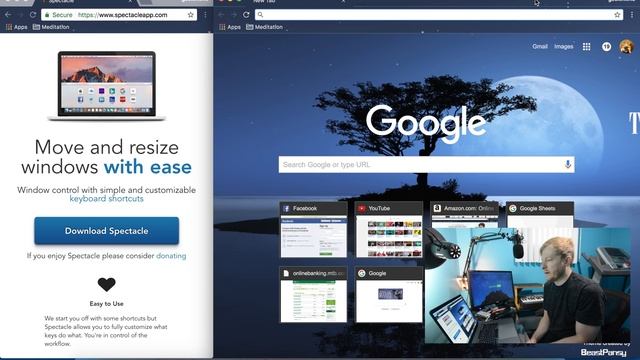The height and width of the screenshot is (360, 640).
Task: Follow the keyboard shortcuts link
Action: pyautogui.click(x=107, y=199)
